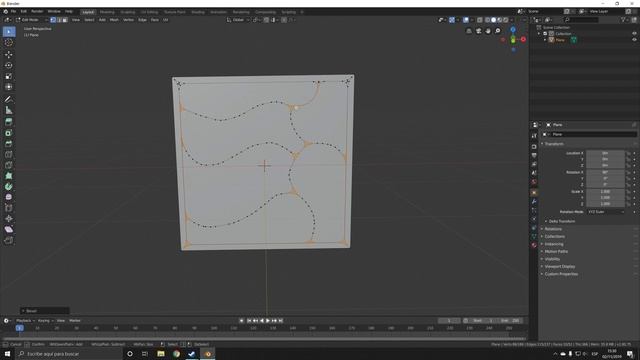Select the Move tool
The image size is (640, 360).
click(9, 54)
